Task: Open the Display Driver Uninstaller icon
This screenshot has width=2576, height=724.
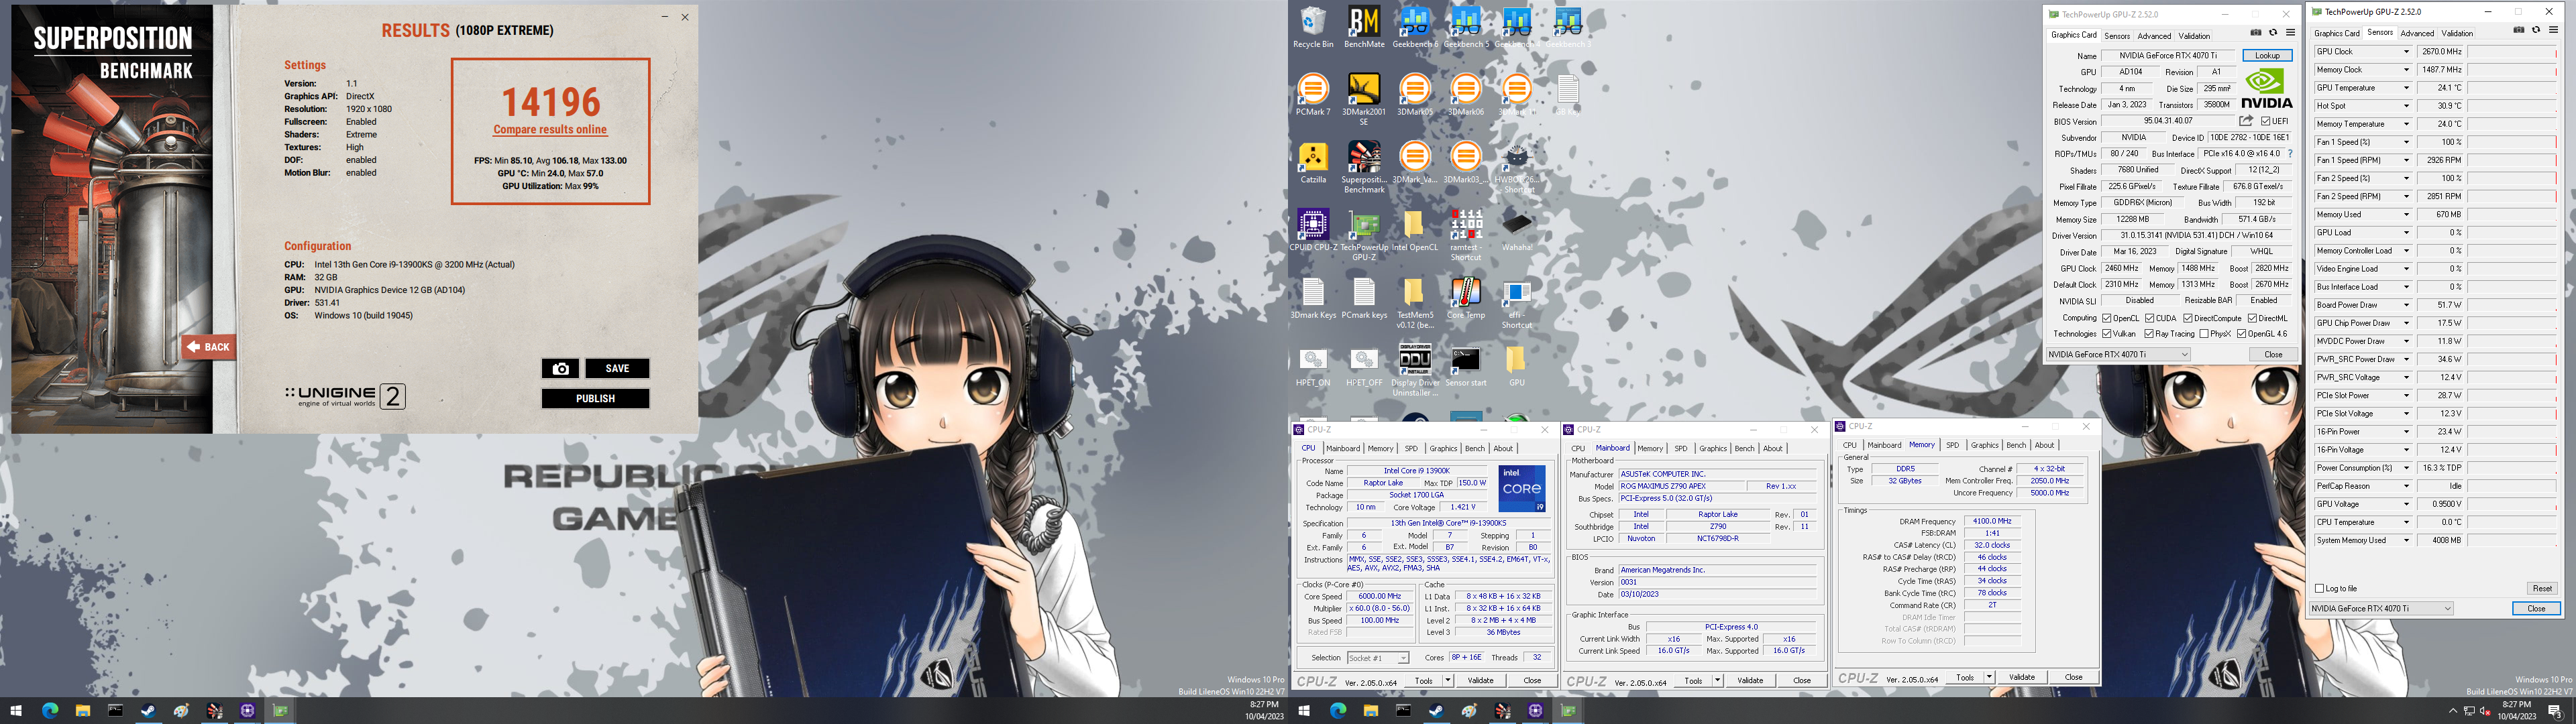Action: click(1415, 370)
